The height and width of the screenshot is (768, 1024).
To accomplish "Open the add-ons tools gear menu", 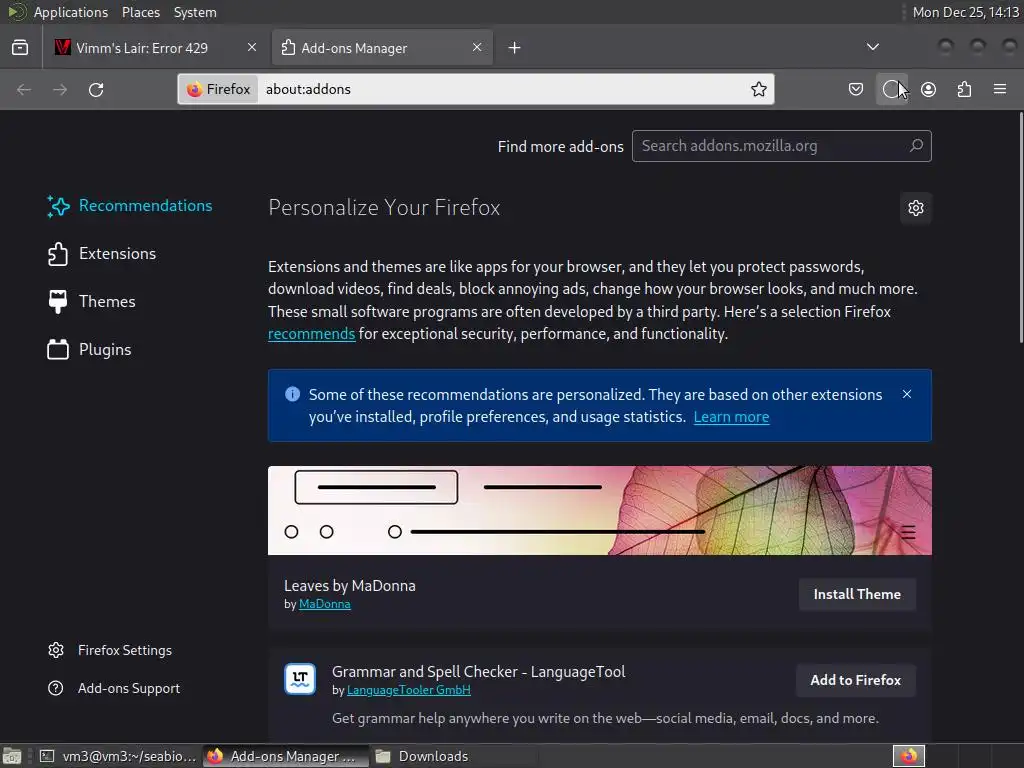I will click(x=916, y=208).
